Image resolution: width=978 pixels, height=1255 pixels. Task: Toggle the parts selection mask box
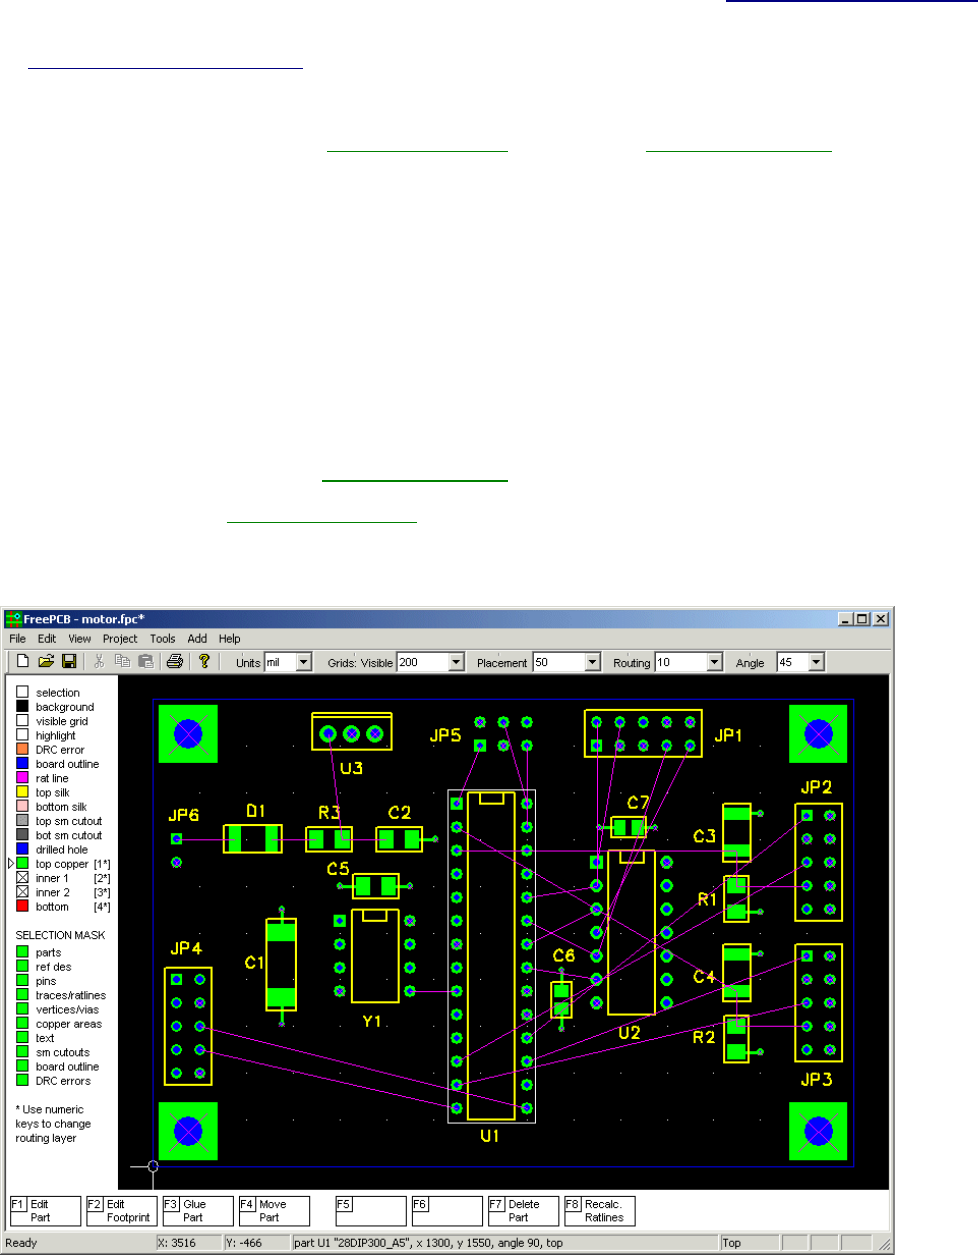[x=23, y=953]
